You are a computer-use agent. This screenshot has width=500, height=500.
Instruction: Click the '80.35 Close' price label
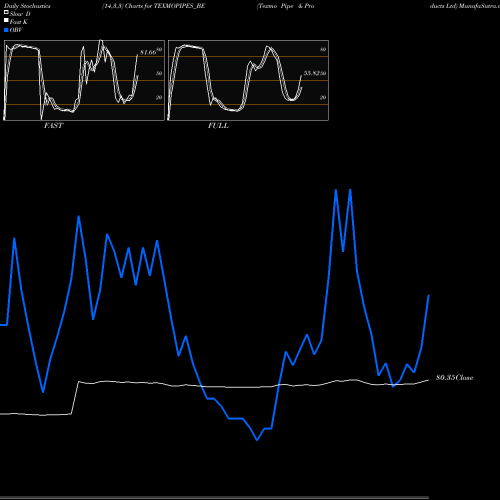pos(455,378)
